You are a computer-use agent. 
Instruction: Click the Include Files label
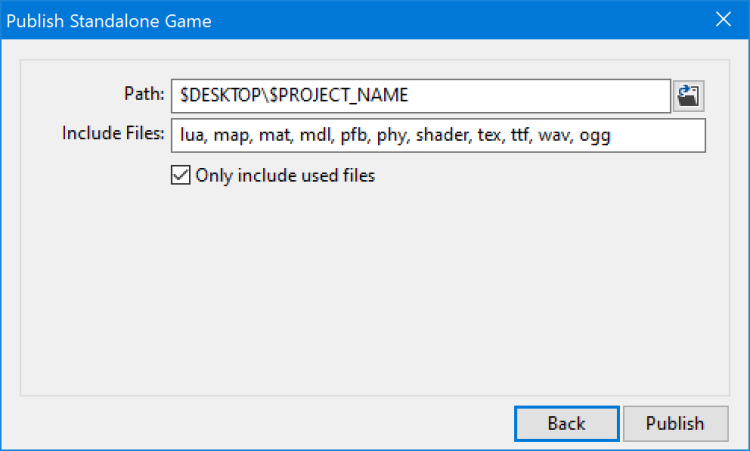tap(113, 135)
